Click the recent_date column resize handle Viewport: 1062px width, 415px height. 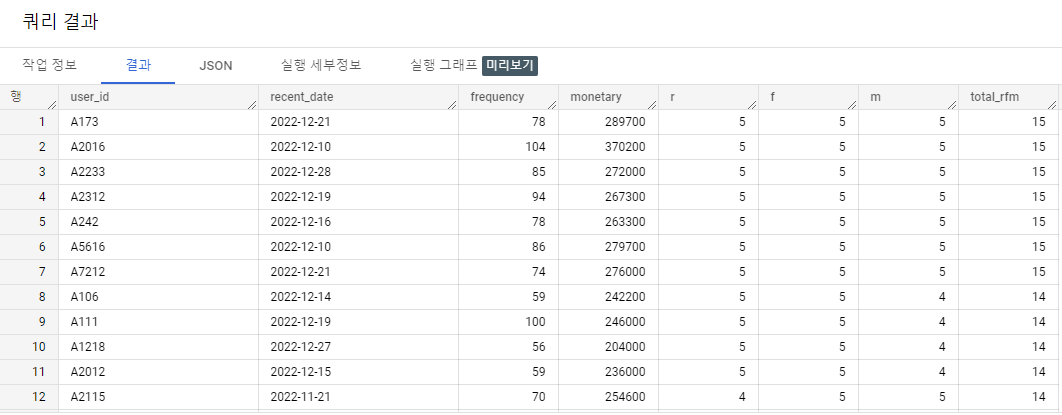452,104
